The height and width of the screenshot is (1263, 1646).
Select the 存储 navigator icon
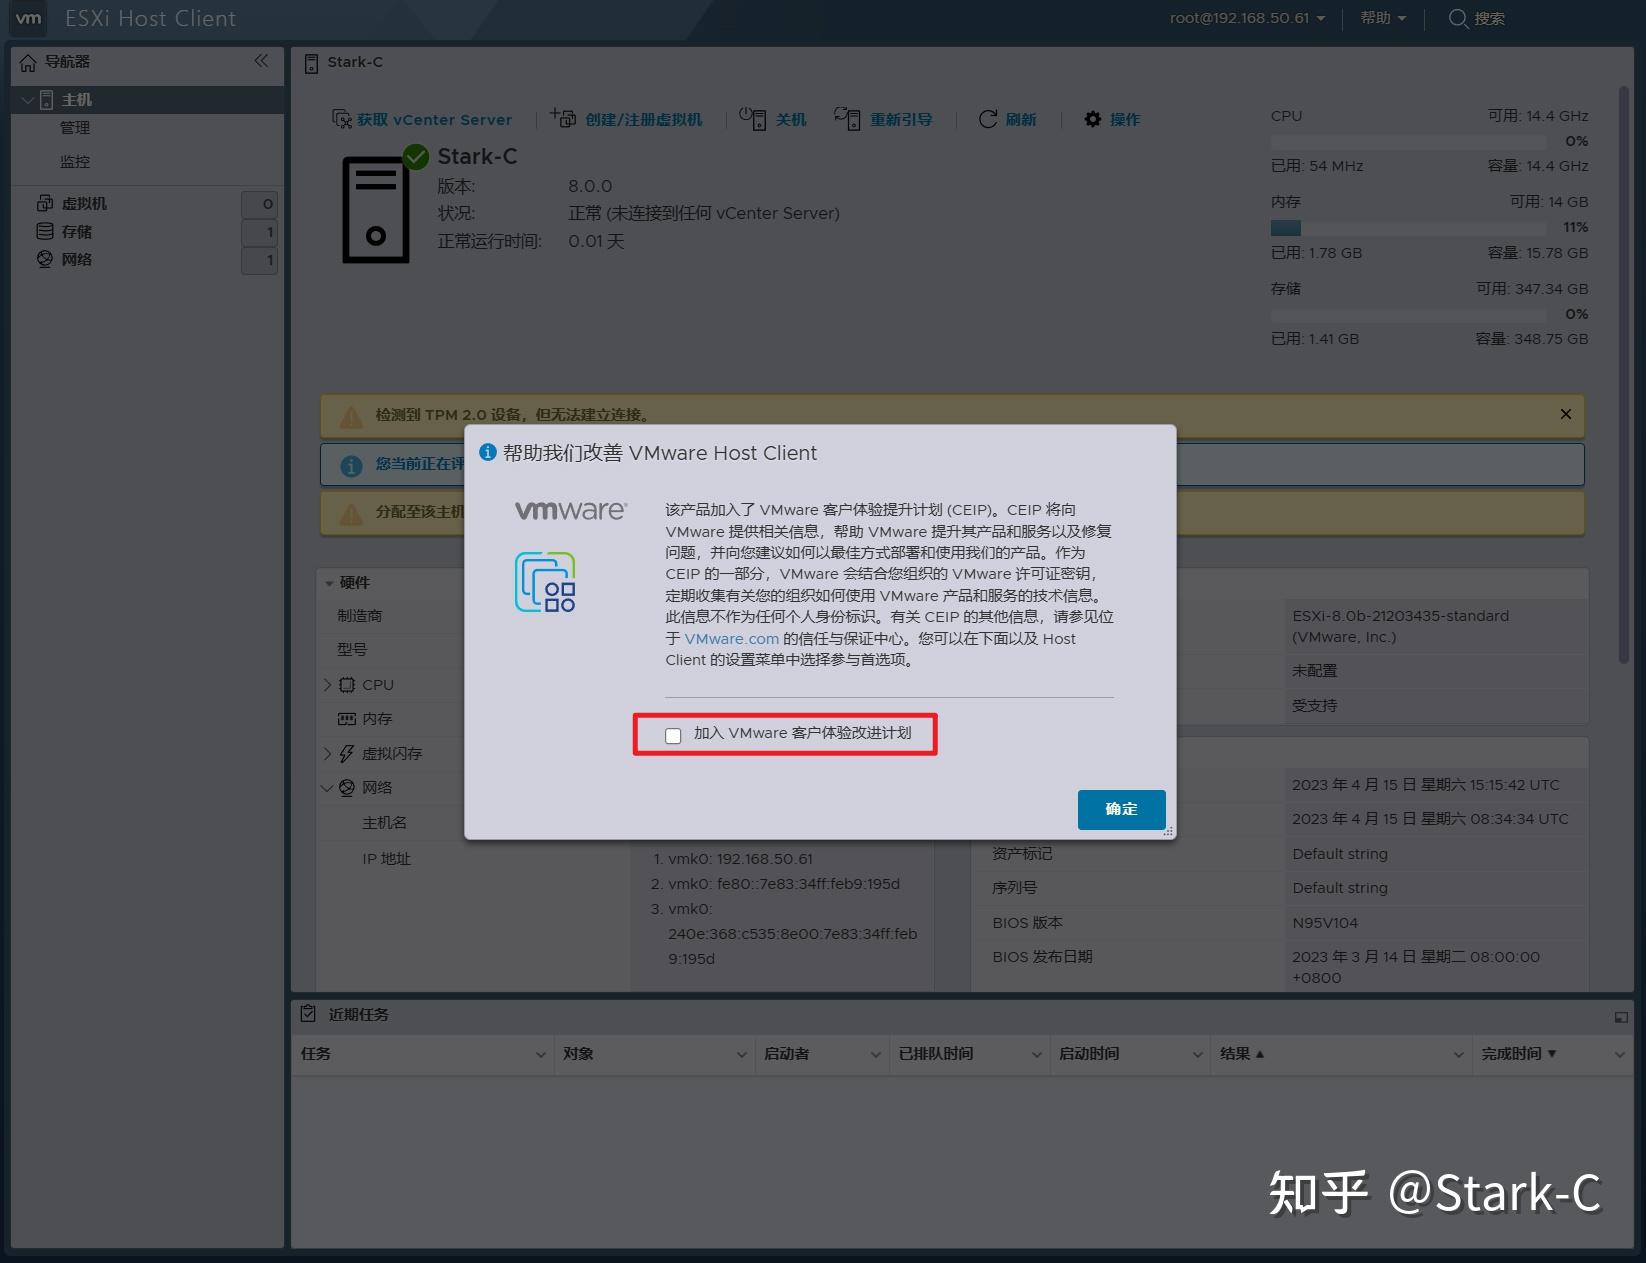(x=45, y=230)
